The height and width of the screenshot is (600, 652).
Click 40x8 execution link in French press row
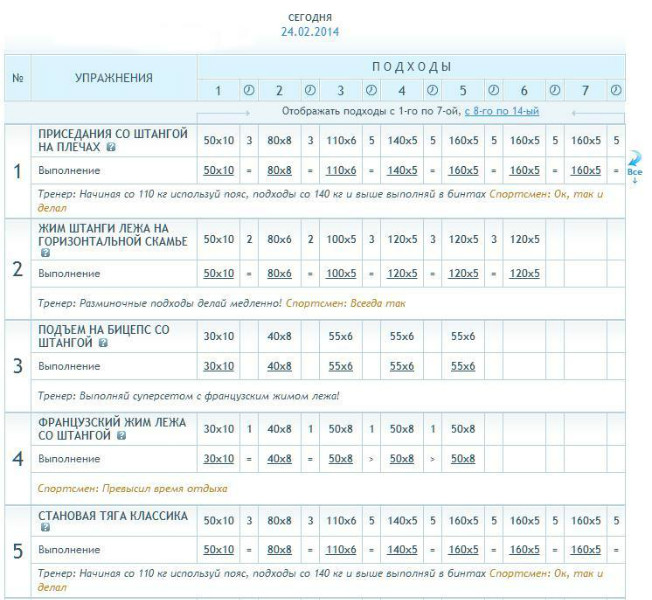(x=280, y=458)
